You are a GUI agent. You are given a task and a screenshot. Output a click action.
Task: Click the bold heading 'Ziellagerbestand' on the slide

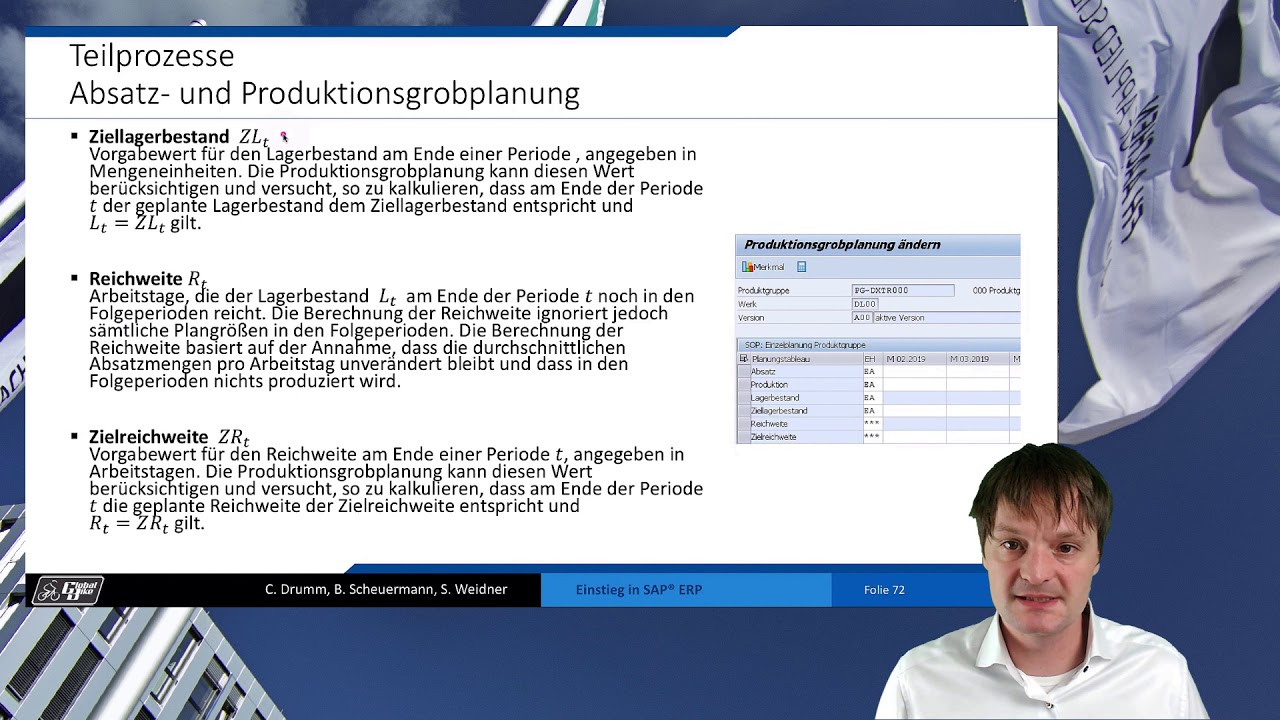coord(159,137)
